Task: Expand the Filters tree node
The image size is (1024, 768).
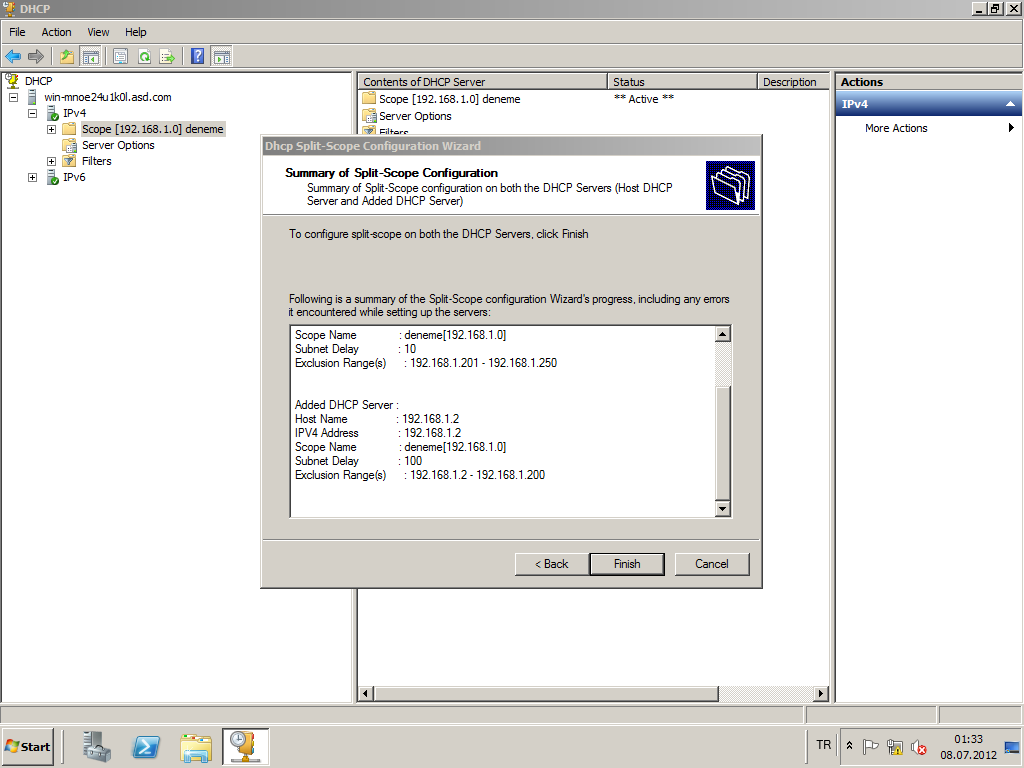Action: click(x=51, y=161)
